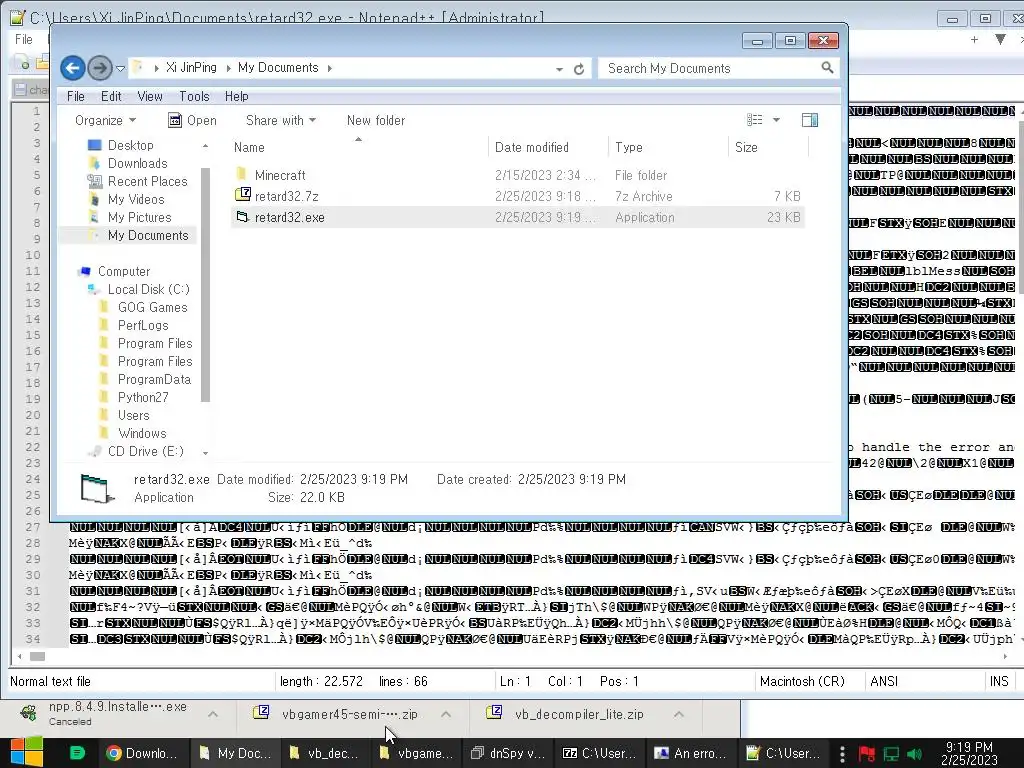The width and height of the screenshot is (1024, 768).
Task: Click the Notepad++ horizontal scrollbar thumb
Action: [37, 656]
